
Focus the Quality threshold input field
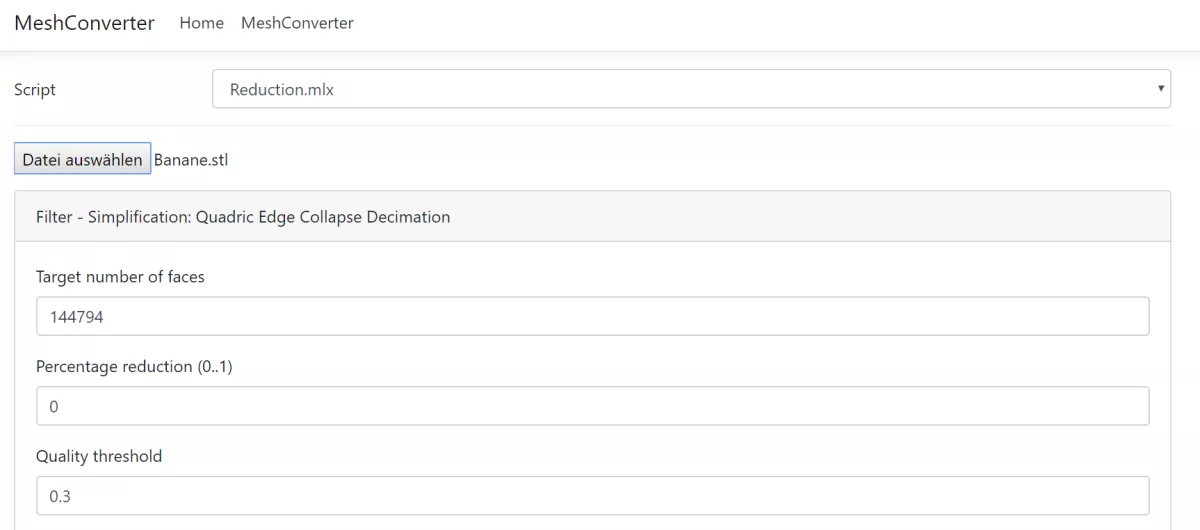point(592,496)
